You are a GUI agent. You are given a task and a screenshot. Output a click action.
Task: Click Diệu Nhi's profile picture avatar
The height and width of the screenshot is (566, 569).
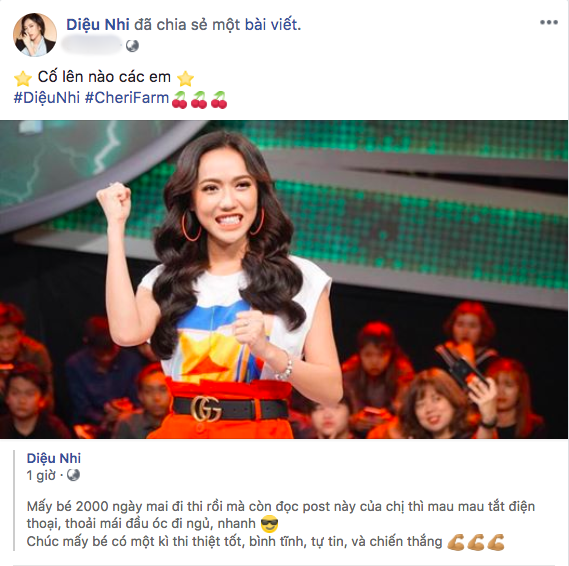pos(35,35)
